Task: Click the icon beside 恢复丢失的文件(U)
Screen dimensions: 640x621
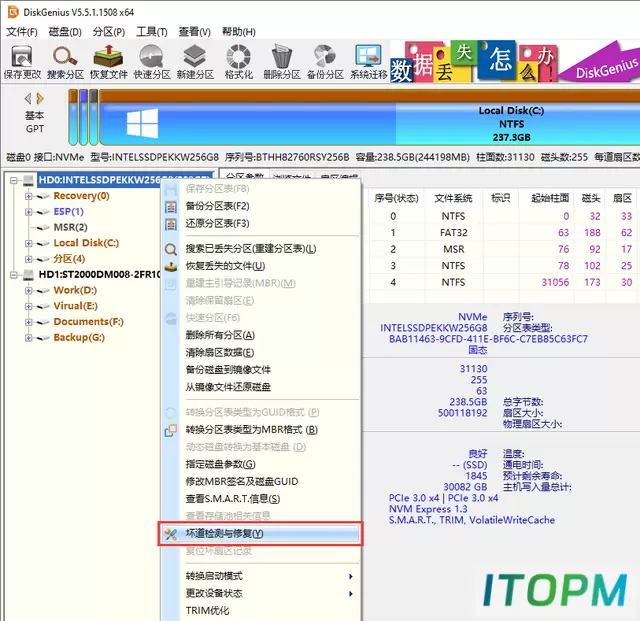Action: [x=171, y=267]
